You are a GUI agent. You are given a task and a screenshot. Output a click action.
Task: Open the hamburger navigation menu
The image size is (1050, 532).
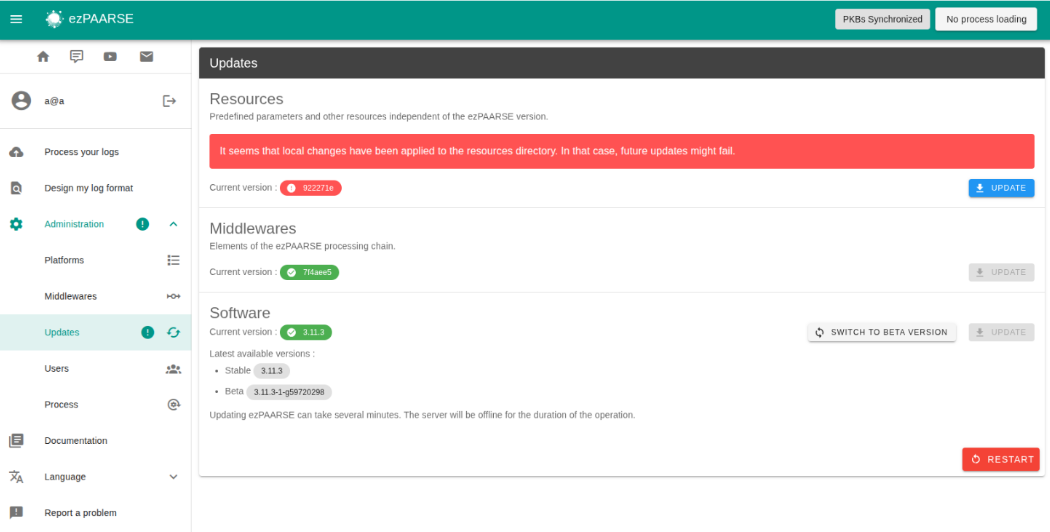coord(16,19)
